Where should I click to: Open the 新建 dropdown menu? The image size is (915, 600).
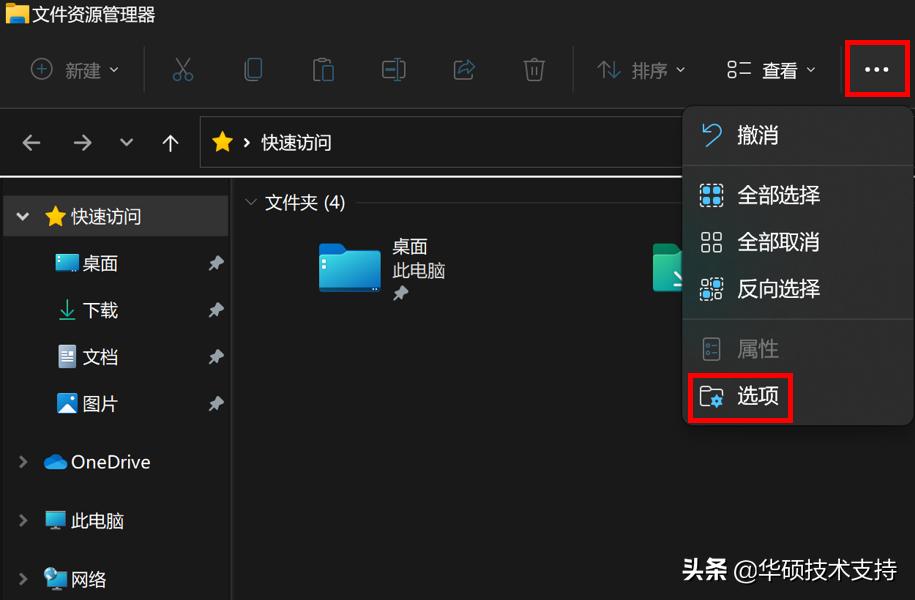pos(74,69)
